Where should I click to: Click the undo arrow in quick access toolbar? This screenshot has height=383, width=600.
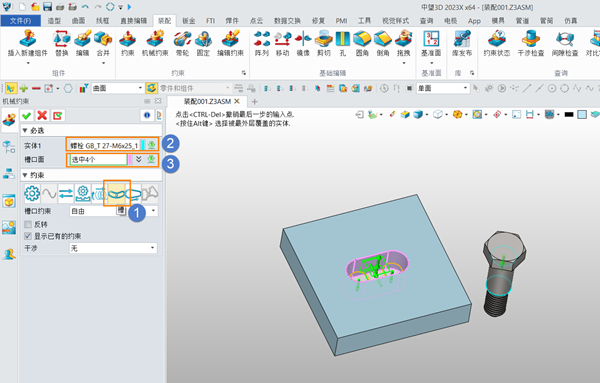85,7
